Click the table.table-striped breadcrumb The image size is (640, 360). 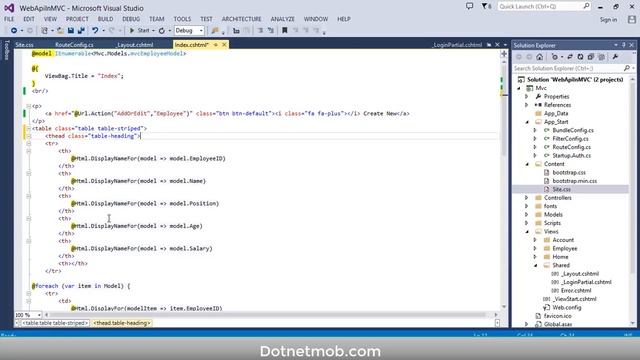[54, 323]
